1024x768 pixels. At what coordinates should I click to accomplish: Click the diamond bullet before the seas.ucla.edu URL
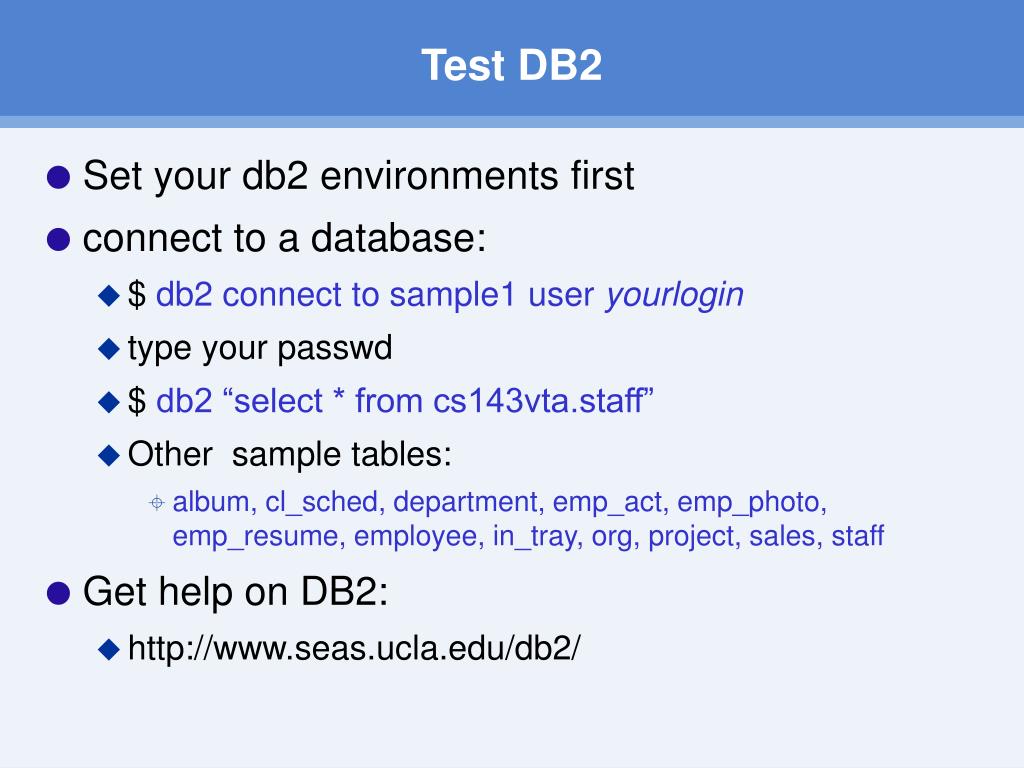pyautogui.click(x=108, y=649)
